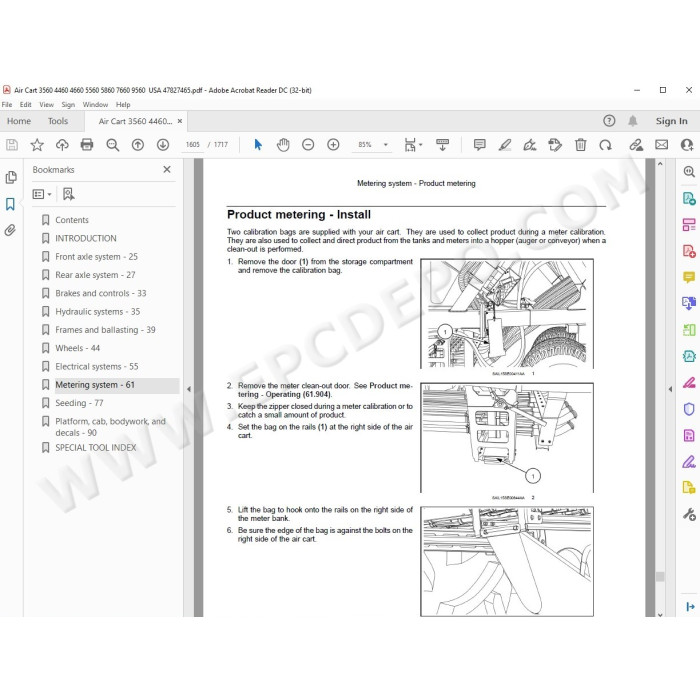Open the Contents bookmark
Screen dimensions: 700x700
click(x=72, y=220)
